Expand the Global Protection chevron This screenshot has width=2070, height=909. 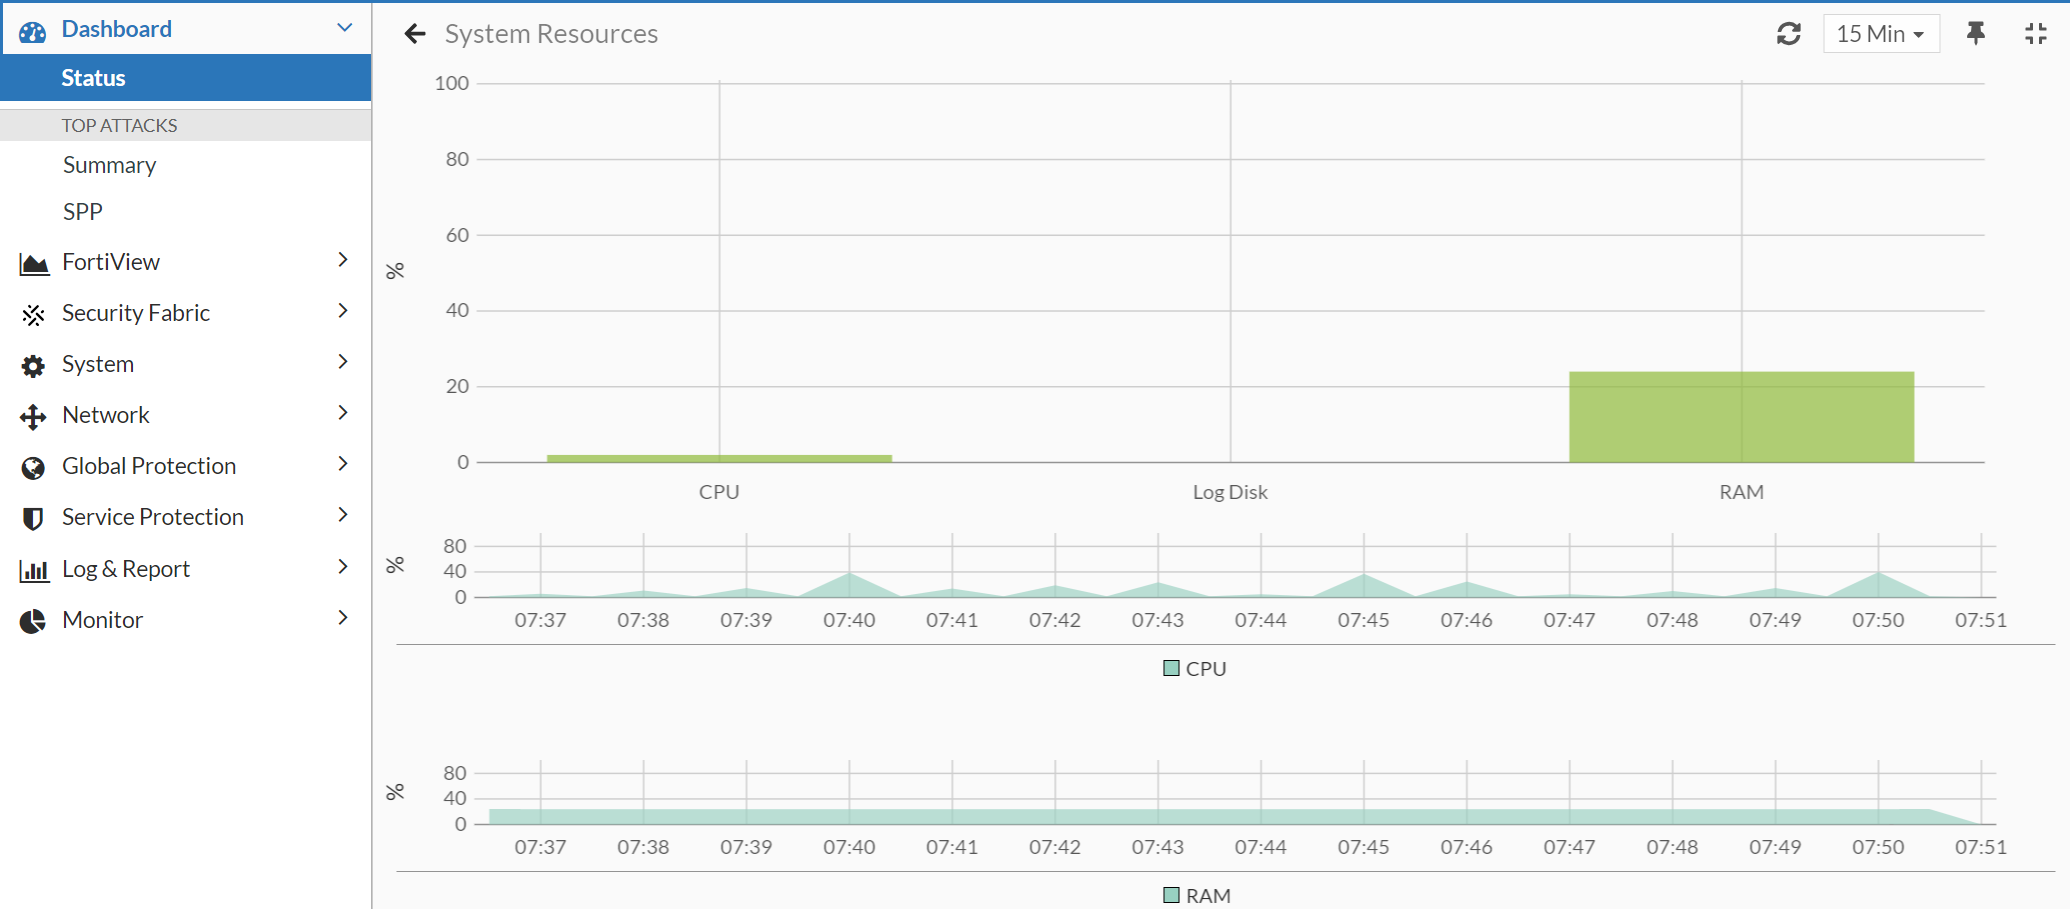tap(343, 464)
